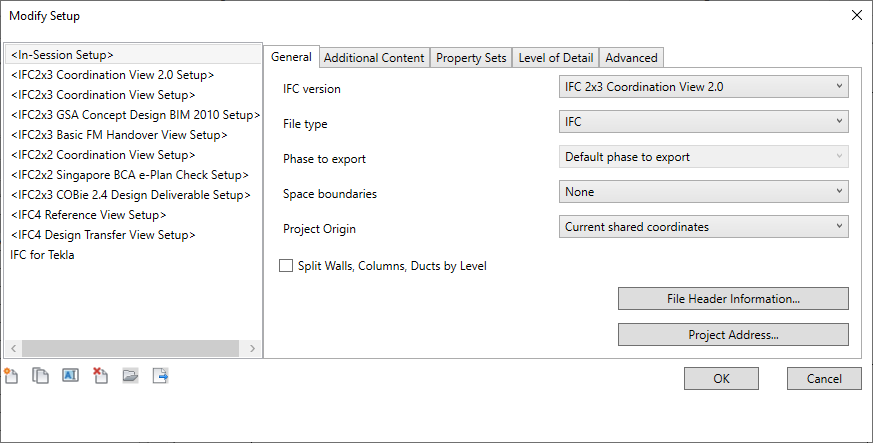The image size is (873, 443).
Task: Select IFC2x3 Coordination View 2.0 Setup
Action: tap(133, 75)
